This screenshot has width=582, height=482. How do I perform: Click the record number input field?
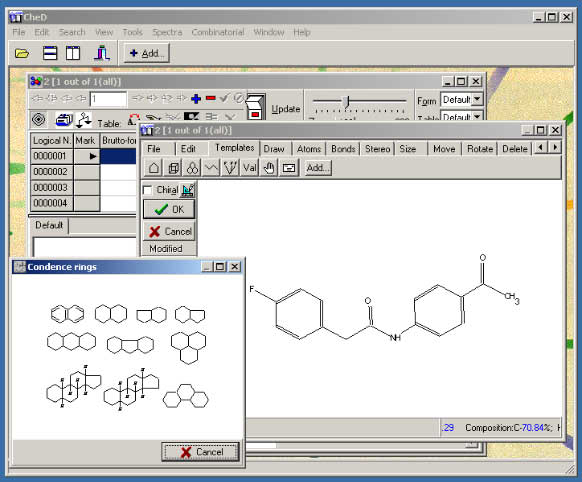pyautogui.click(x=108, y=99)
